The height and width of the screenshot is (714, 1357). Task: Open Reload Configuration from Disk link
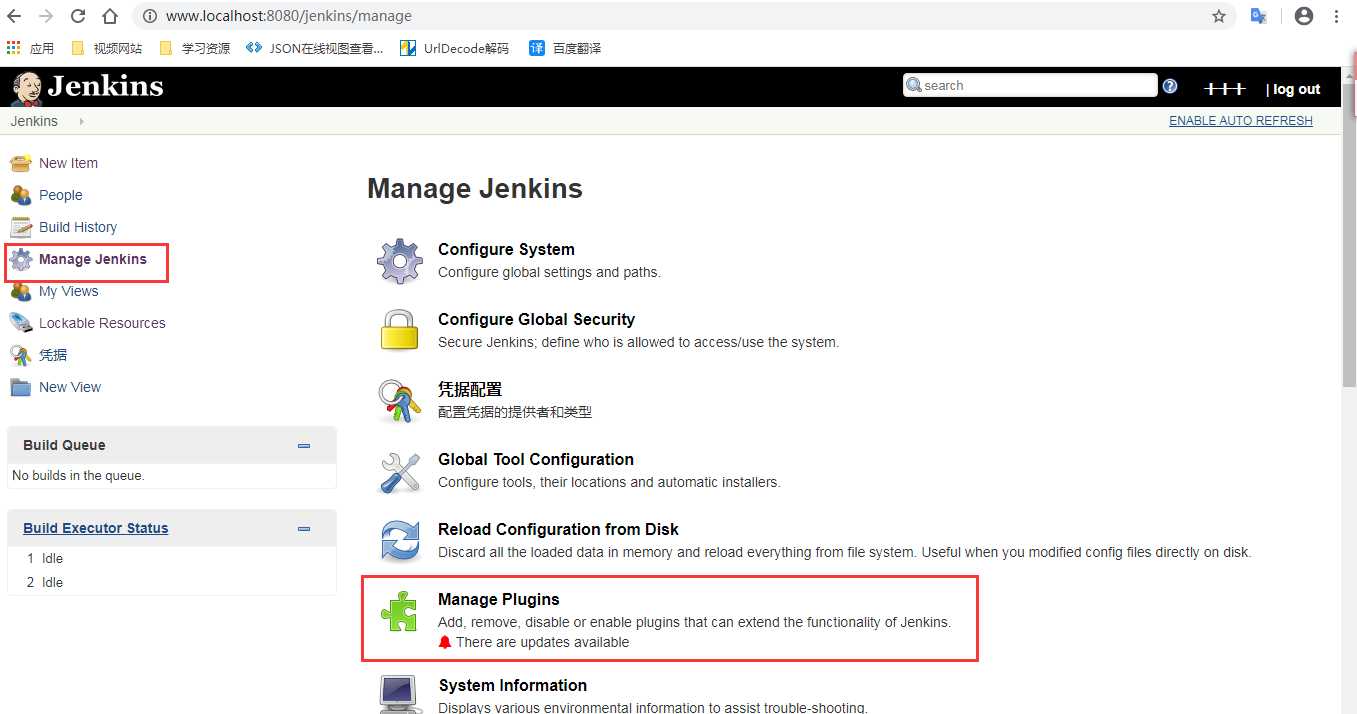(558, 529)
